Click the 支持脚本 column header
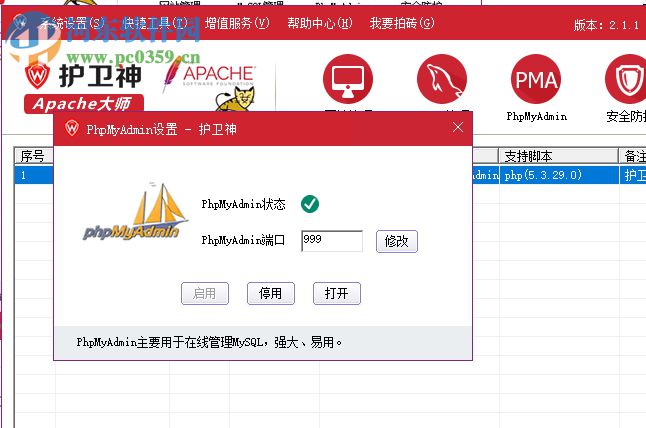646x428 pixels. [x=558, y=156]
